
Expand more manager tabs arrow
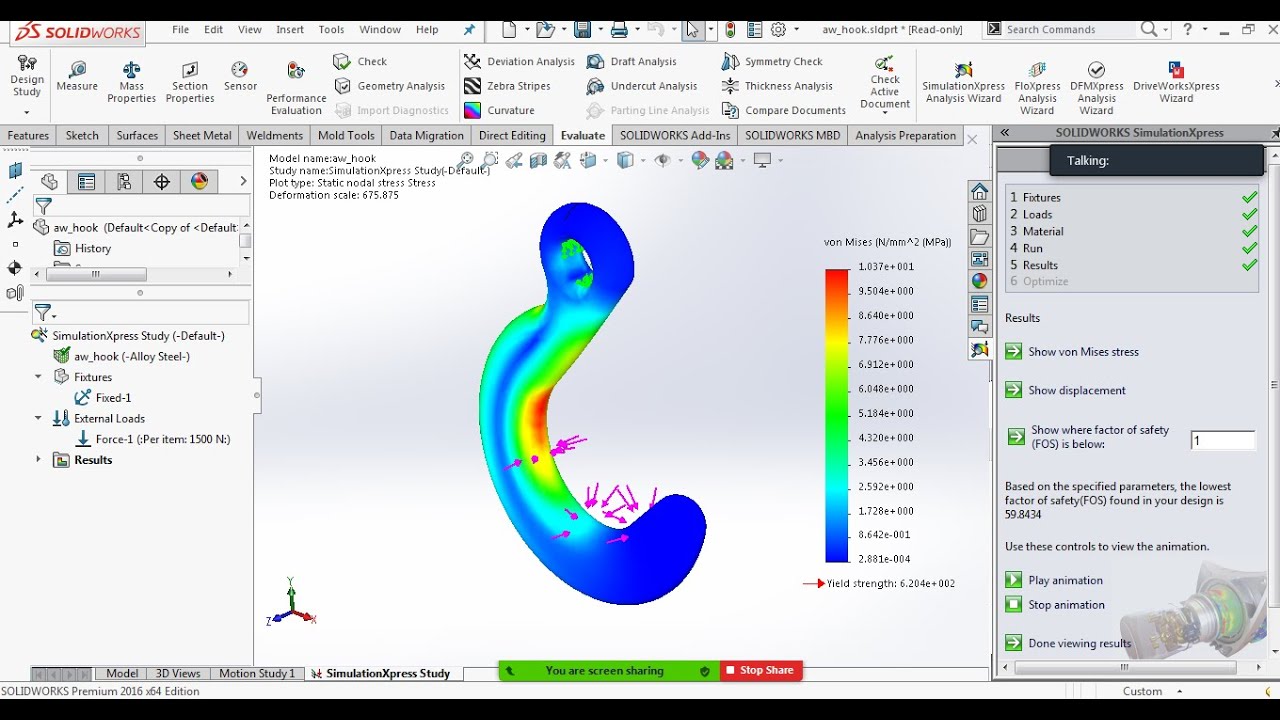coord(243,181)
